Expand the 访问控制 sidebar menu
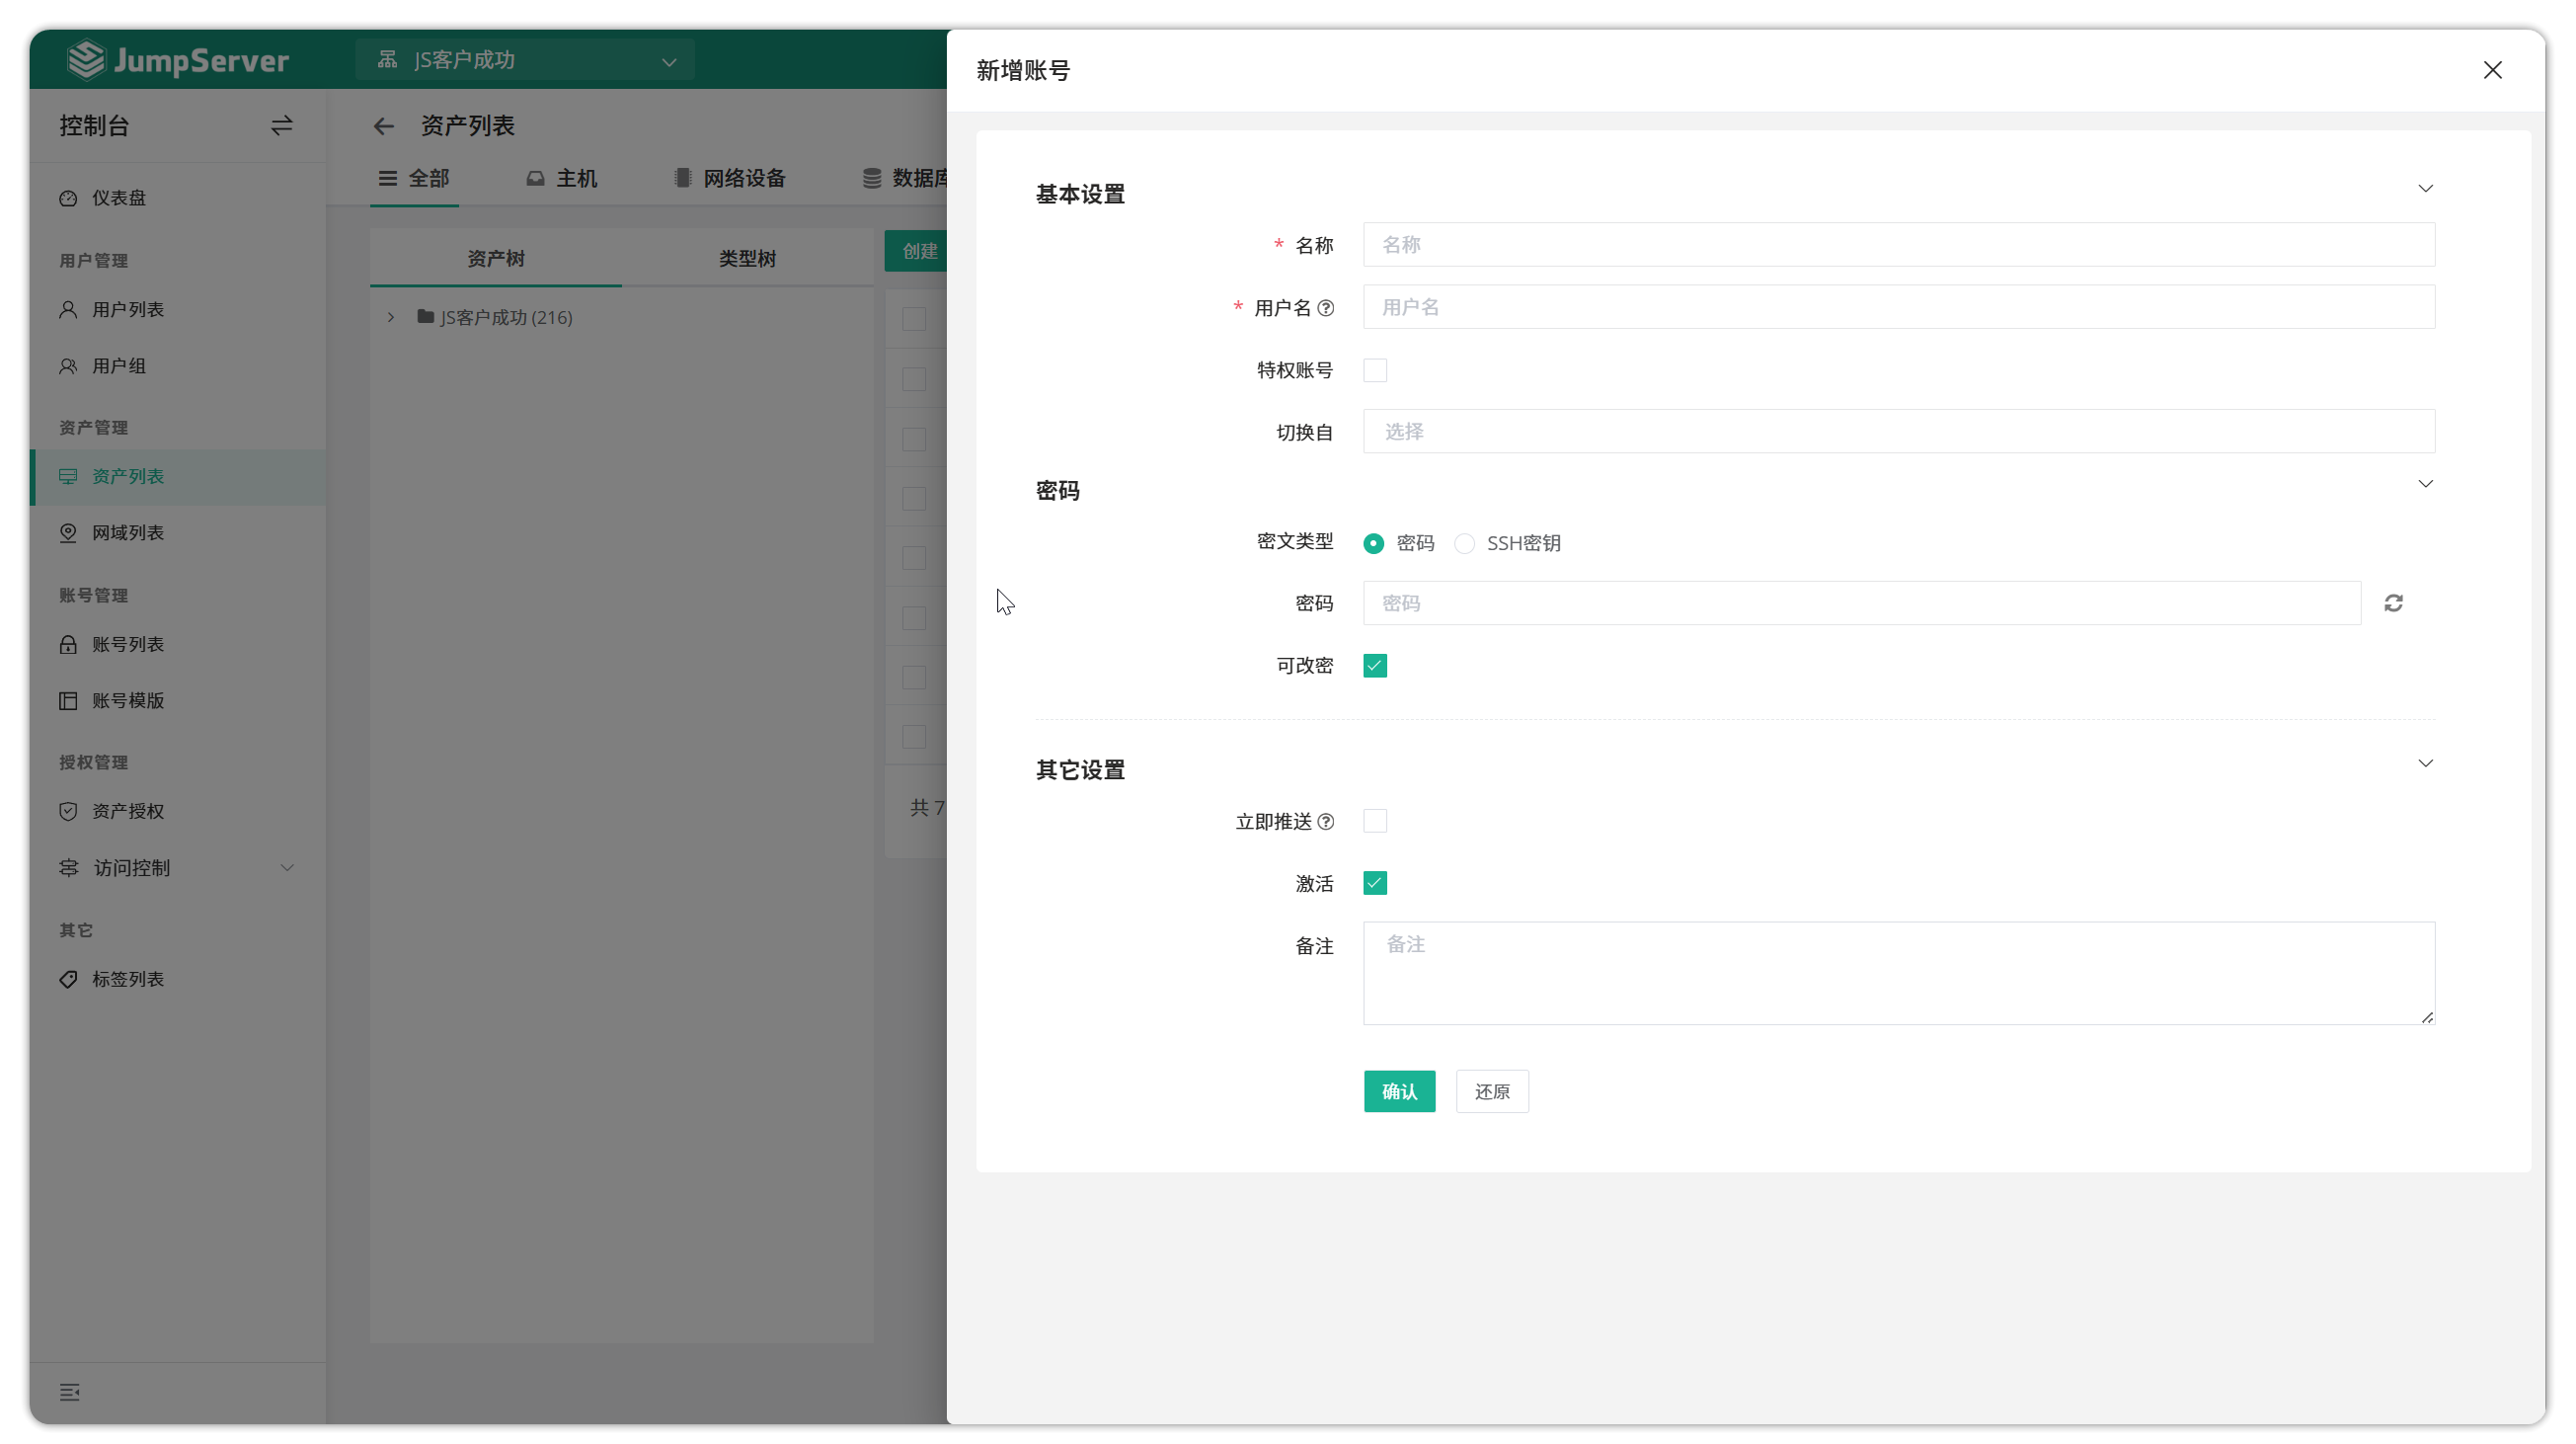The width and height of the screenshot is (2576, 1444). [x=178, y=868]
